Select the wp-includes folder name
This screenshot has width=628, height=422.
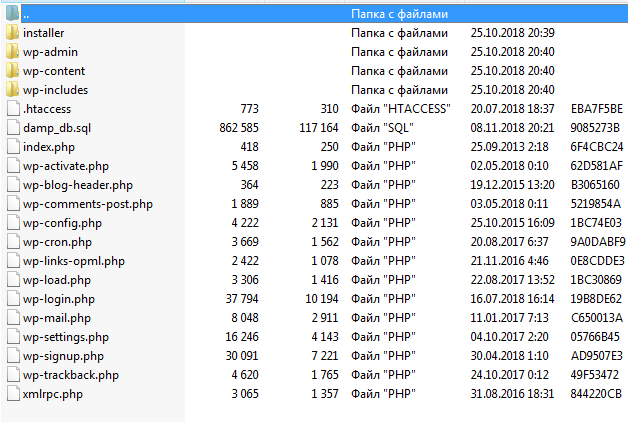pyautogui.click(x=56, y=90)
